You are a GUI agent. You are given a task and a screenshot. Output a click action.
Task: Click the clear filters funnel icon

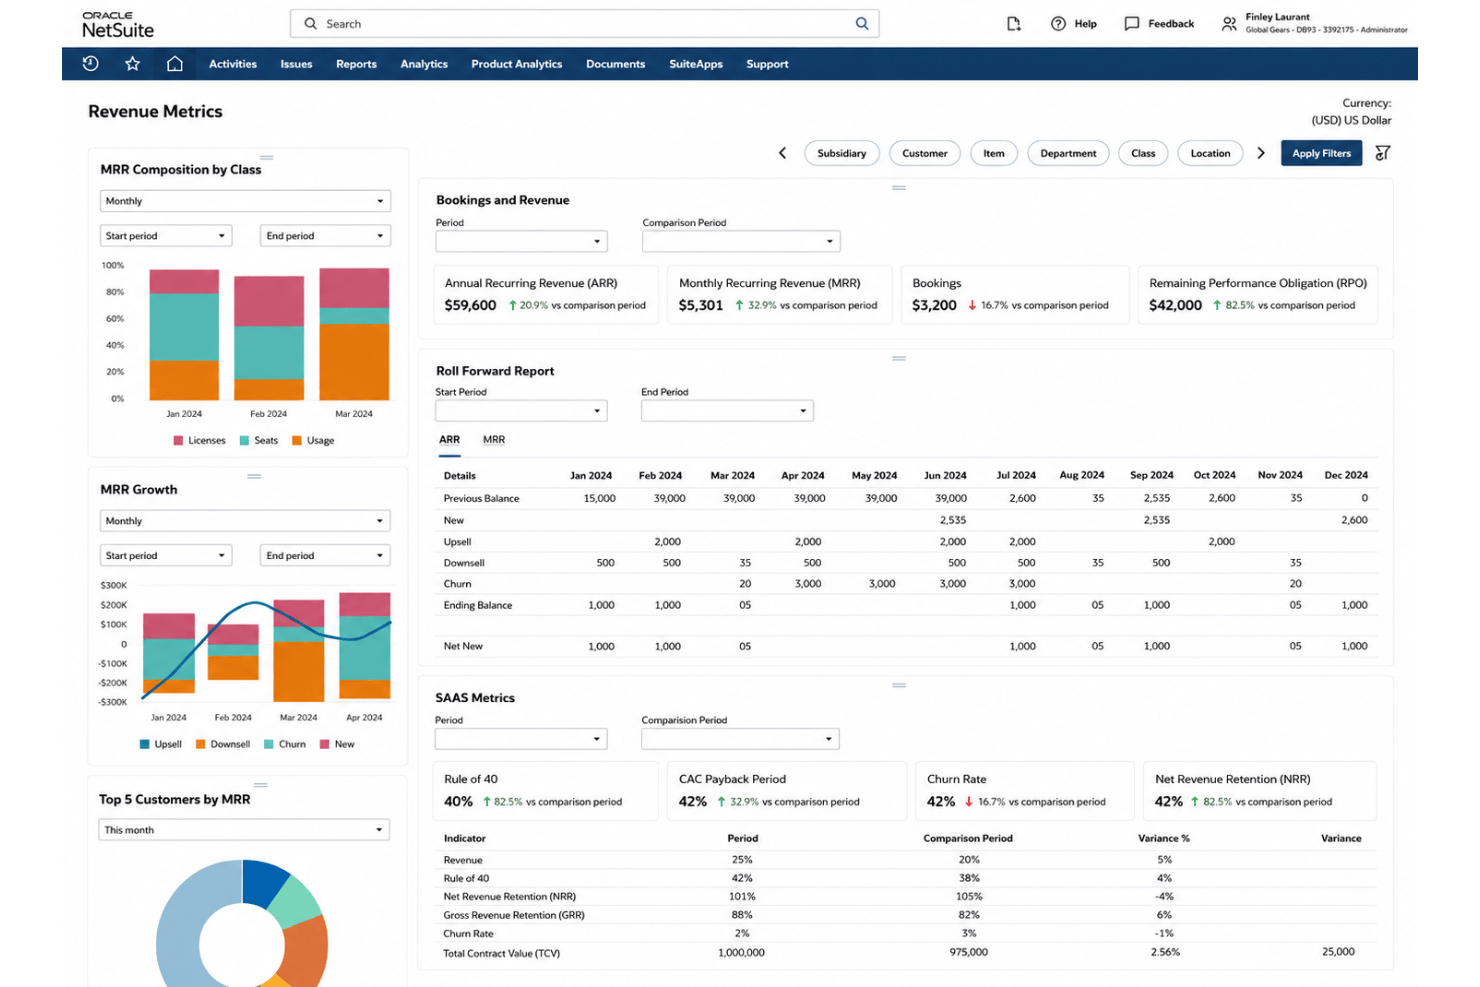pos(1382,153)
